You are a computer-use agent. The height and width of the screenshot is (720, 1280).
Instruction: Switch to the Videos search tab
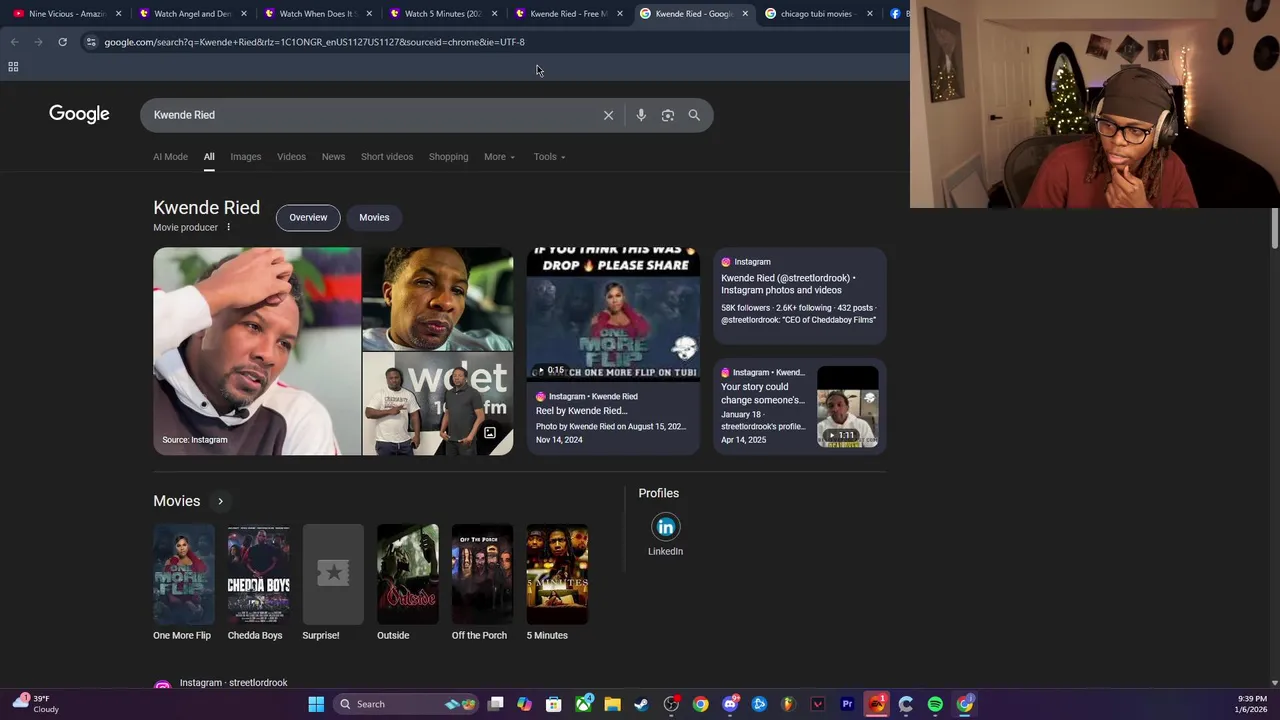291,157
